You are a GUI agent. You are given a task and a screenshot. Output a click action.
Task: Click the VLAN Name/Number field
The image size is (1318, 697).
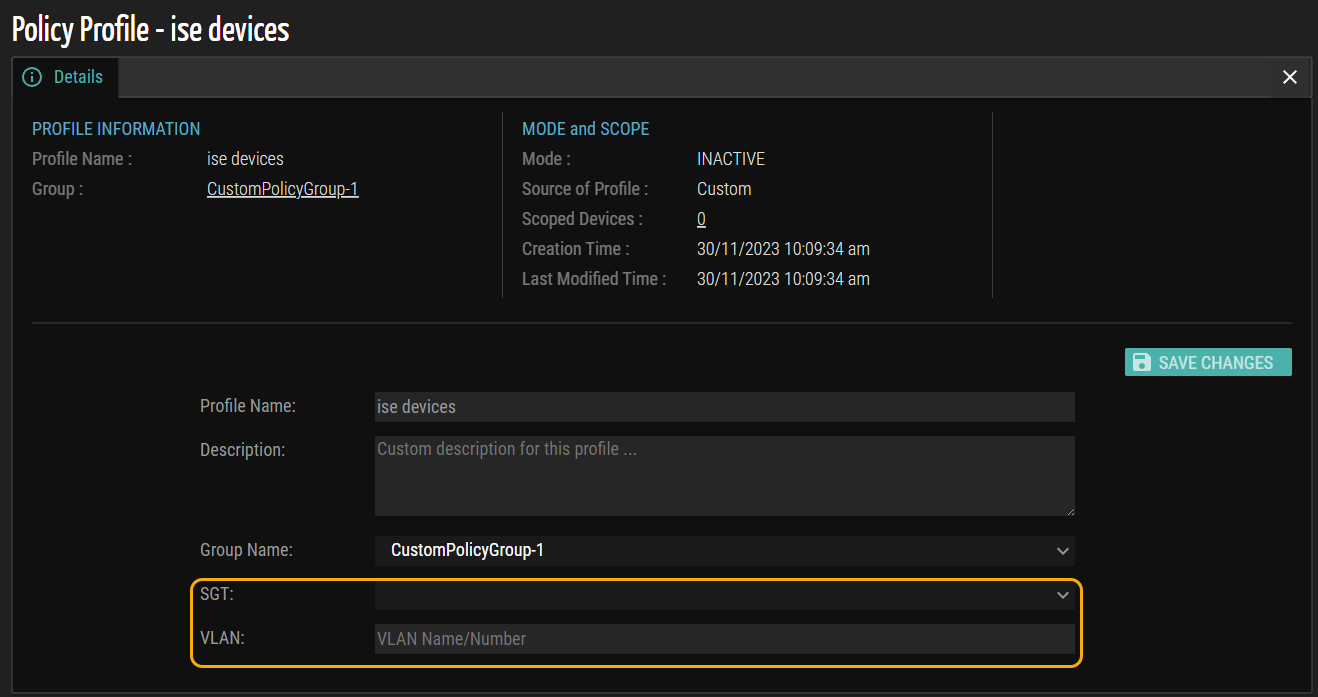click(x=724, y=639)
